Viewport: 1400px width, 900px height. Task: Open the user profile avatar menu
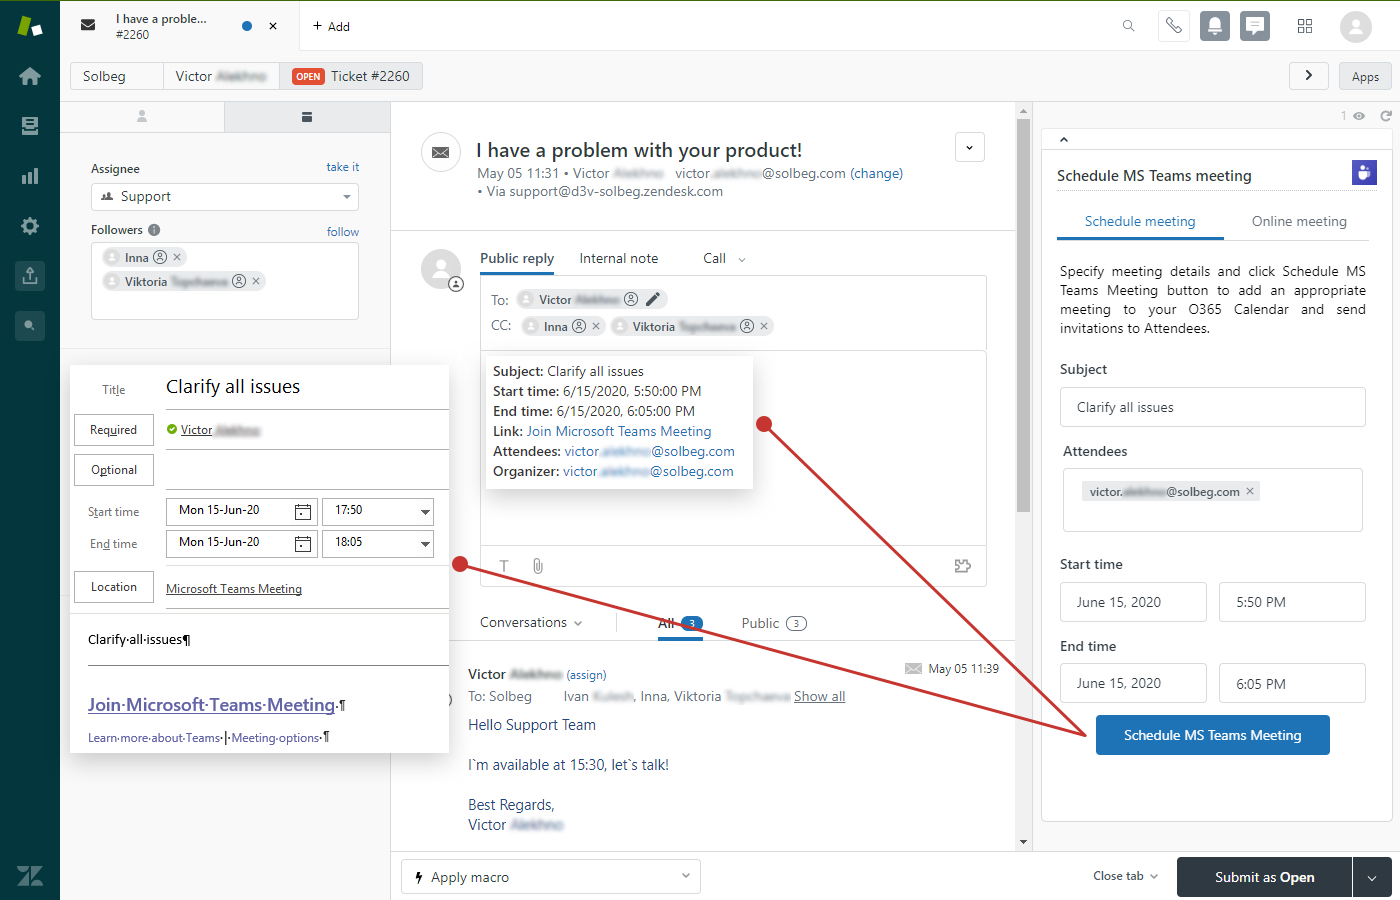click(x=1356, y=26)
